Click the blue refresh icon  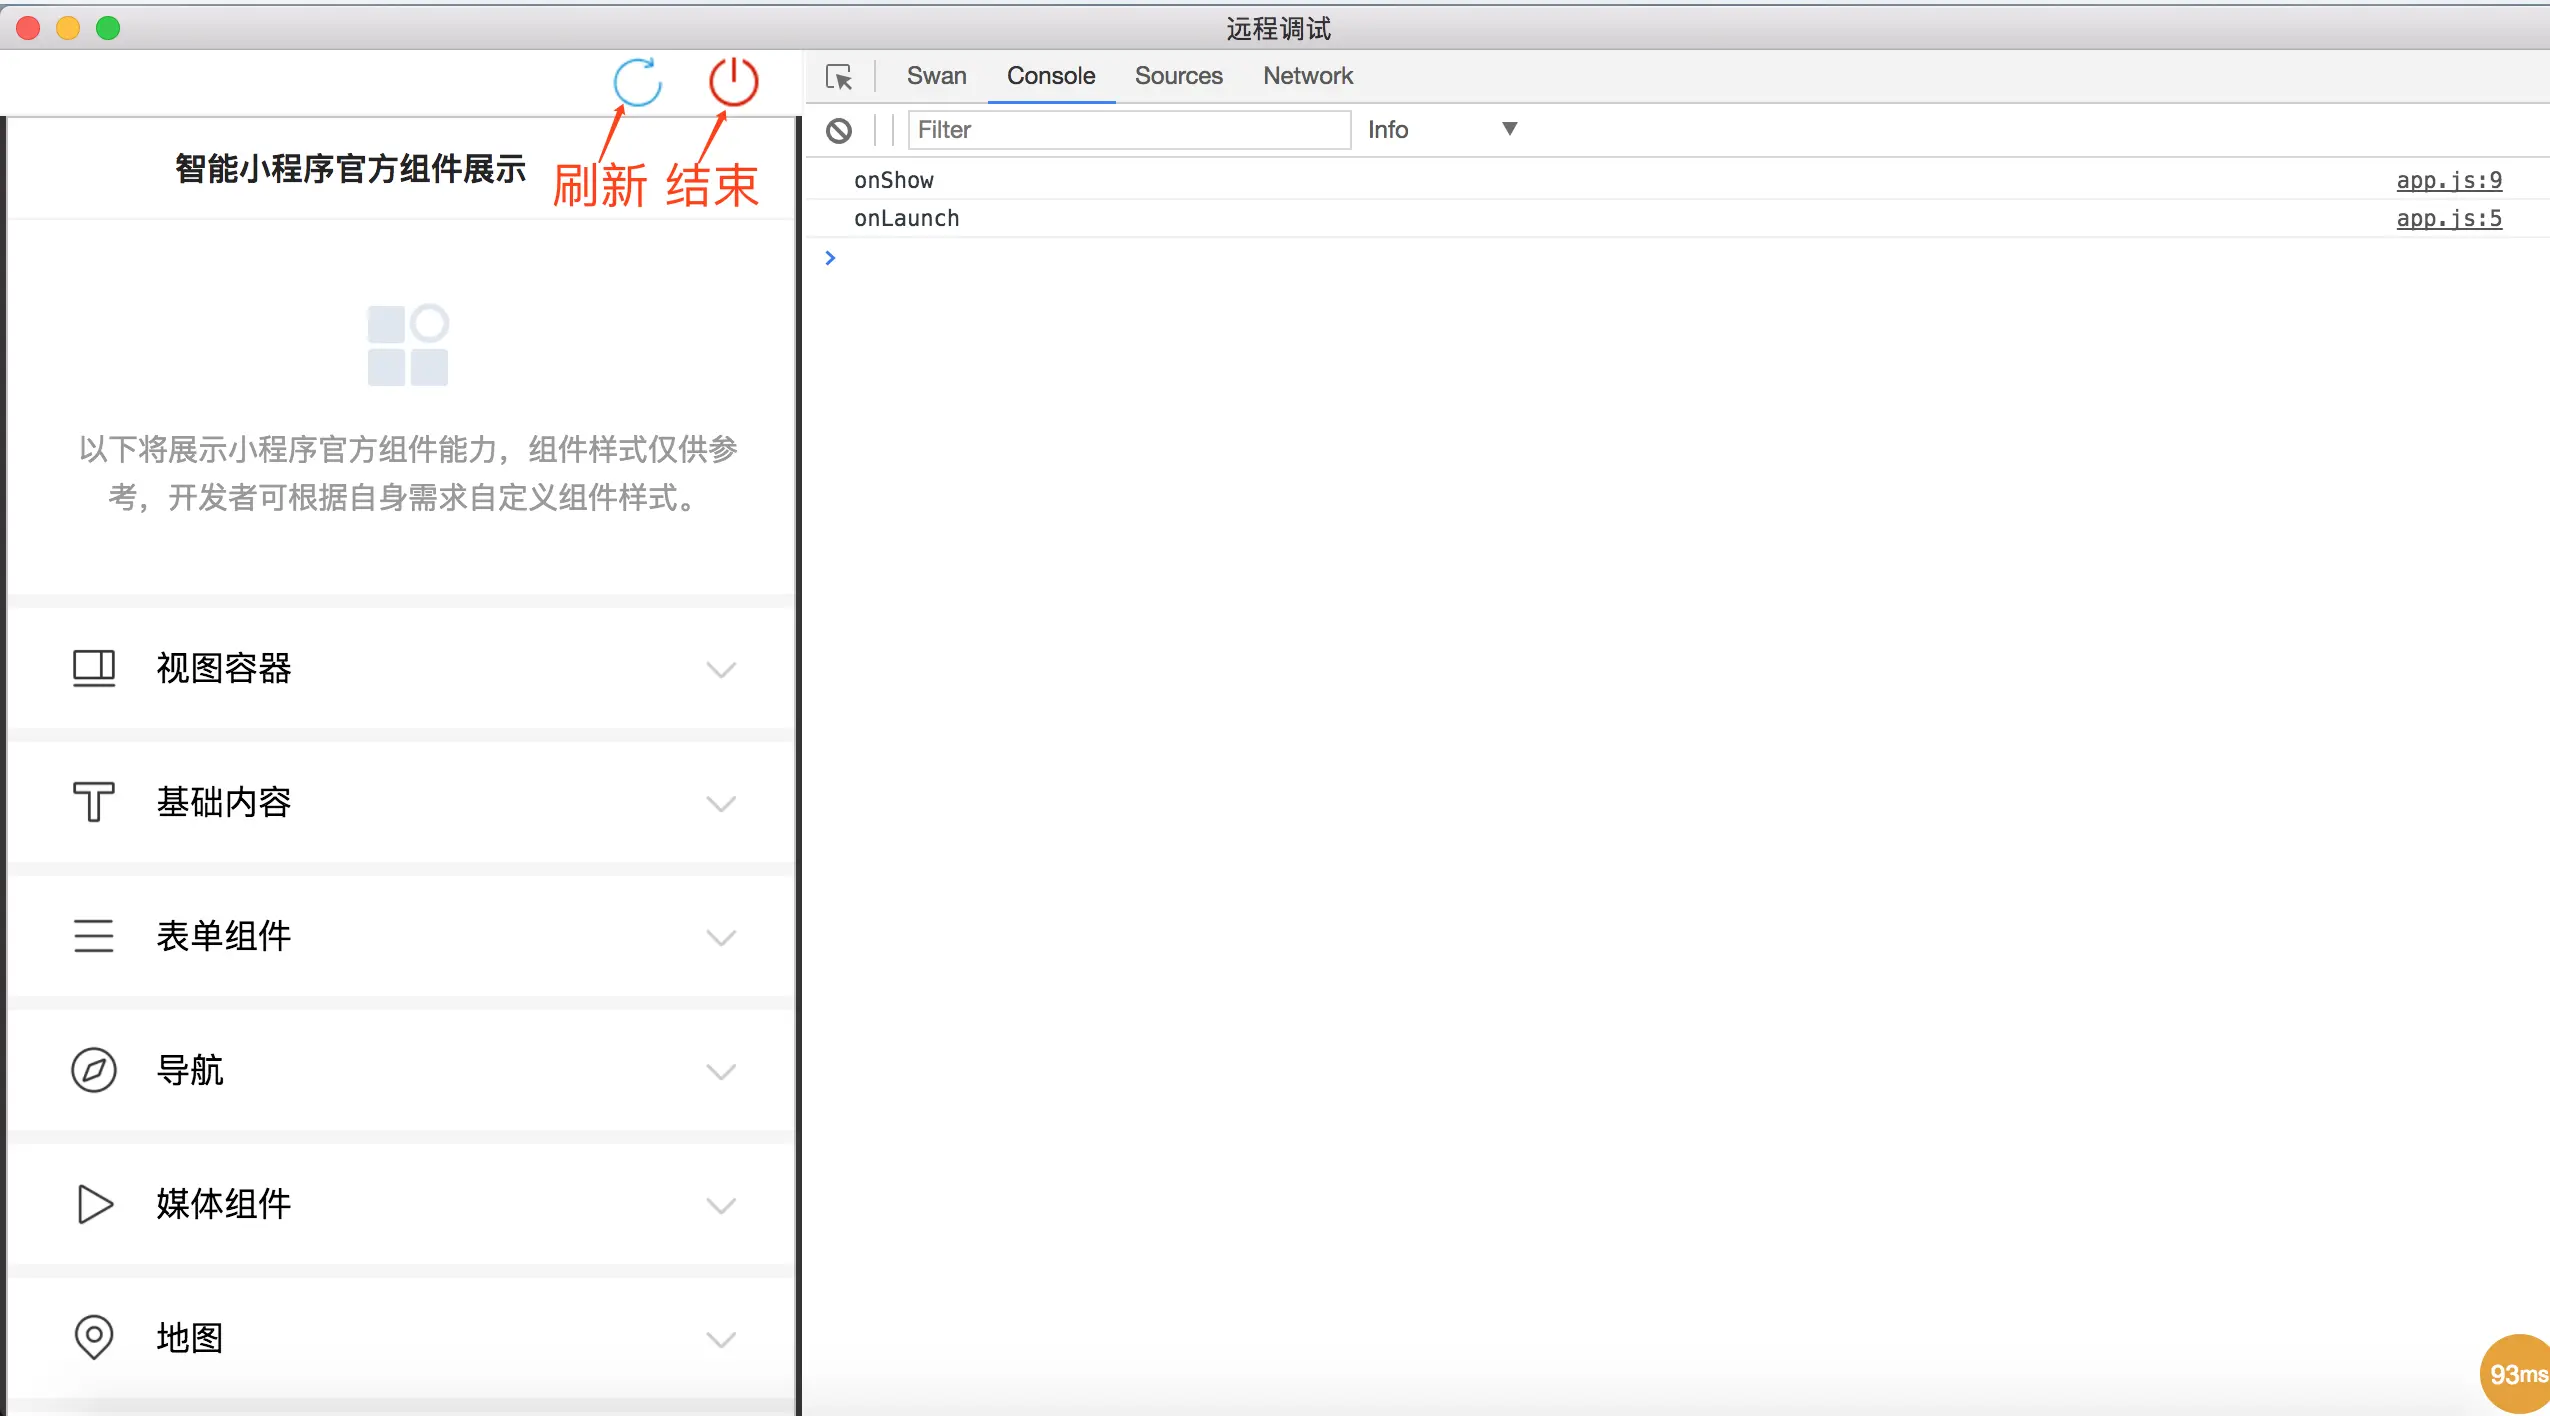(x=637, y=82)
